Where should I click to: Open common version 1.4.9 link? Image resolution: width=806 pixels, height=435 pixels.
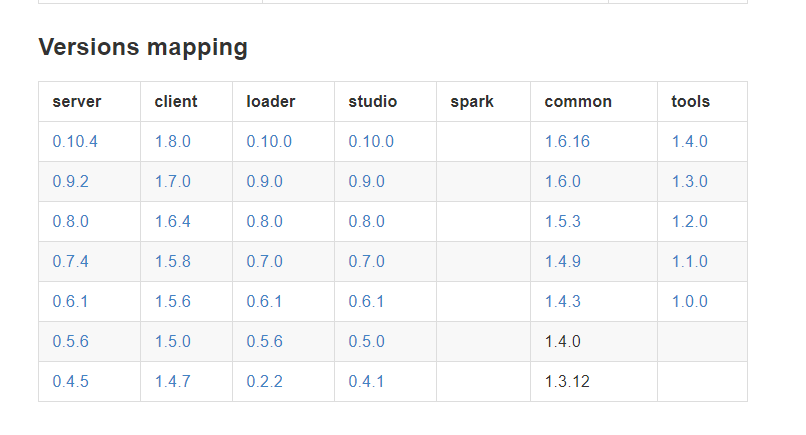563,262
